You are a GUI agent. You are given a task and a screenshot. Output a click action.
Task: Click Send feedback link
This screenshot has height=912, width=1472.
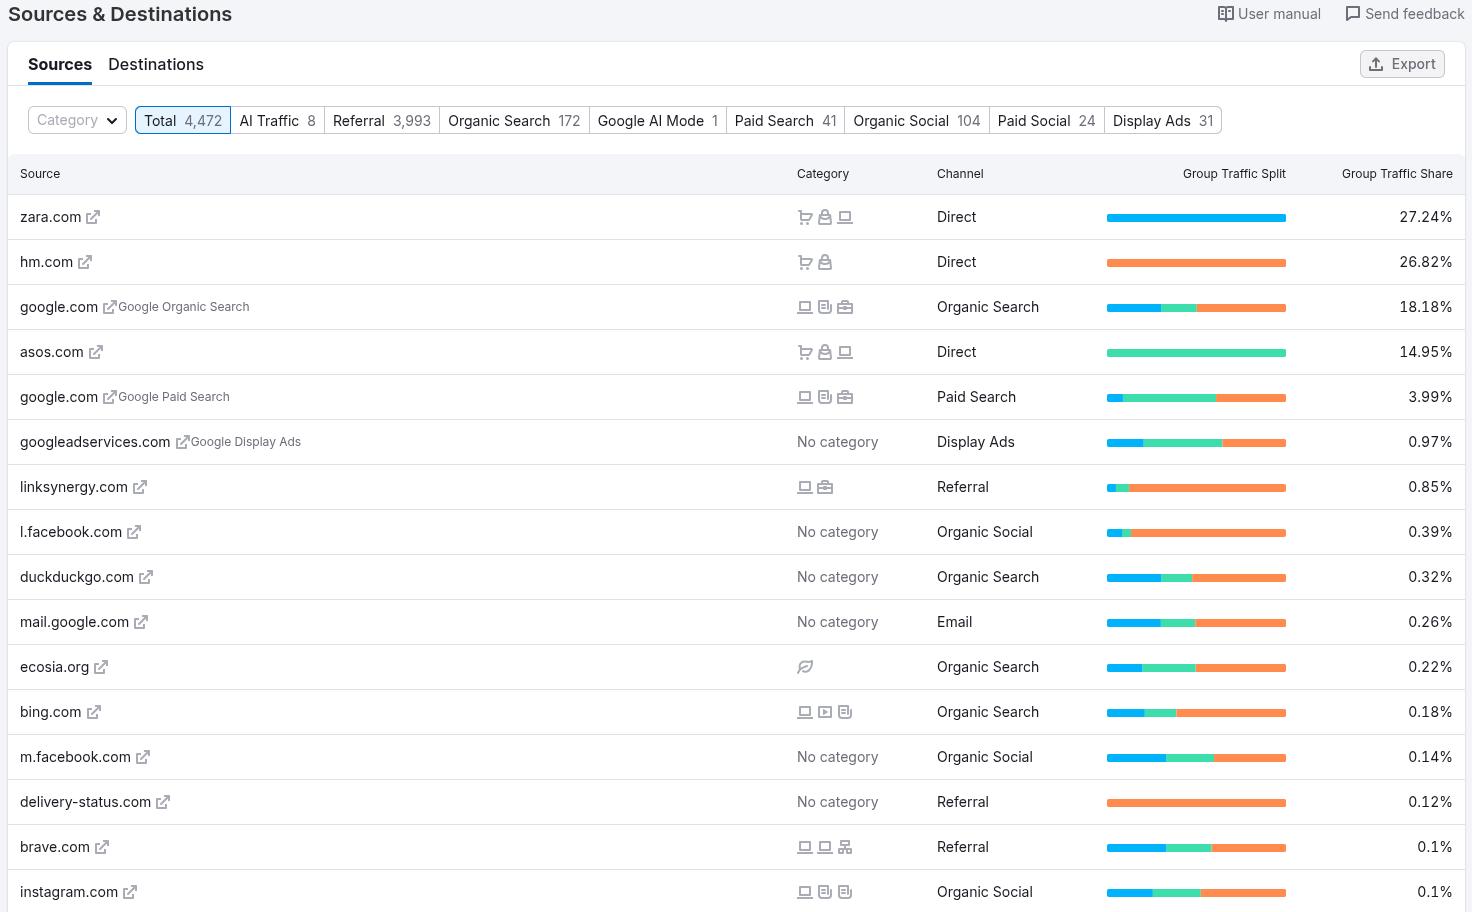point(1404,14)
